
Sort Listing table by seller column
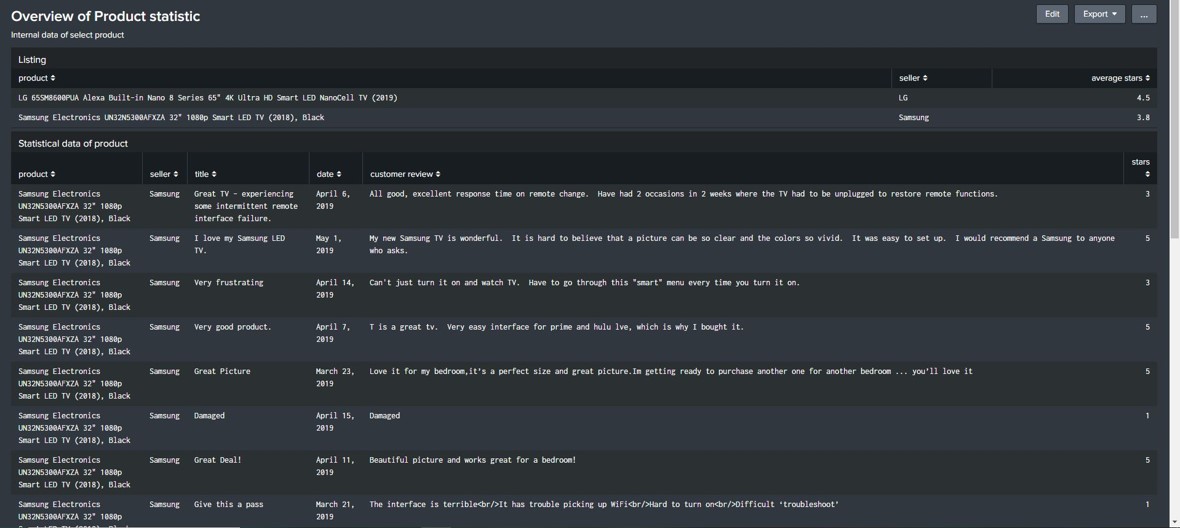click(x=913, y=78)
